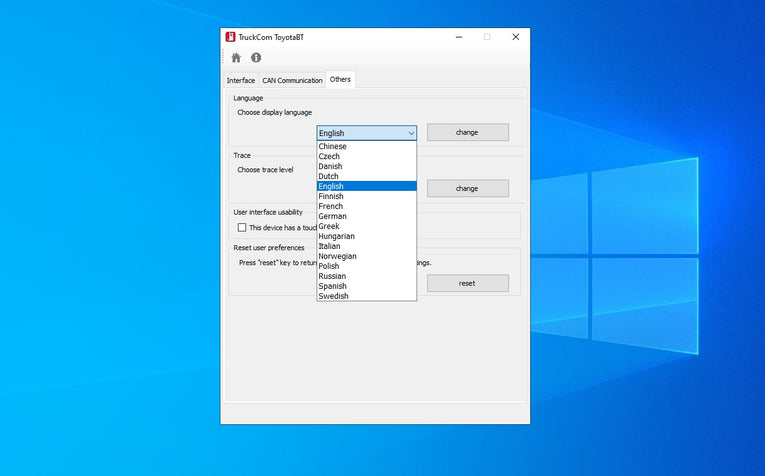Screen dimensions: 765x476
Task: Click the Info icon in toolbar
Action: coord(256,58)
